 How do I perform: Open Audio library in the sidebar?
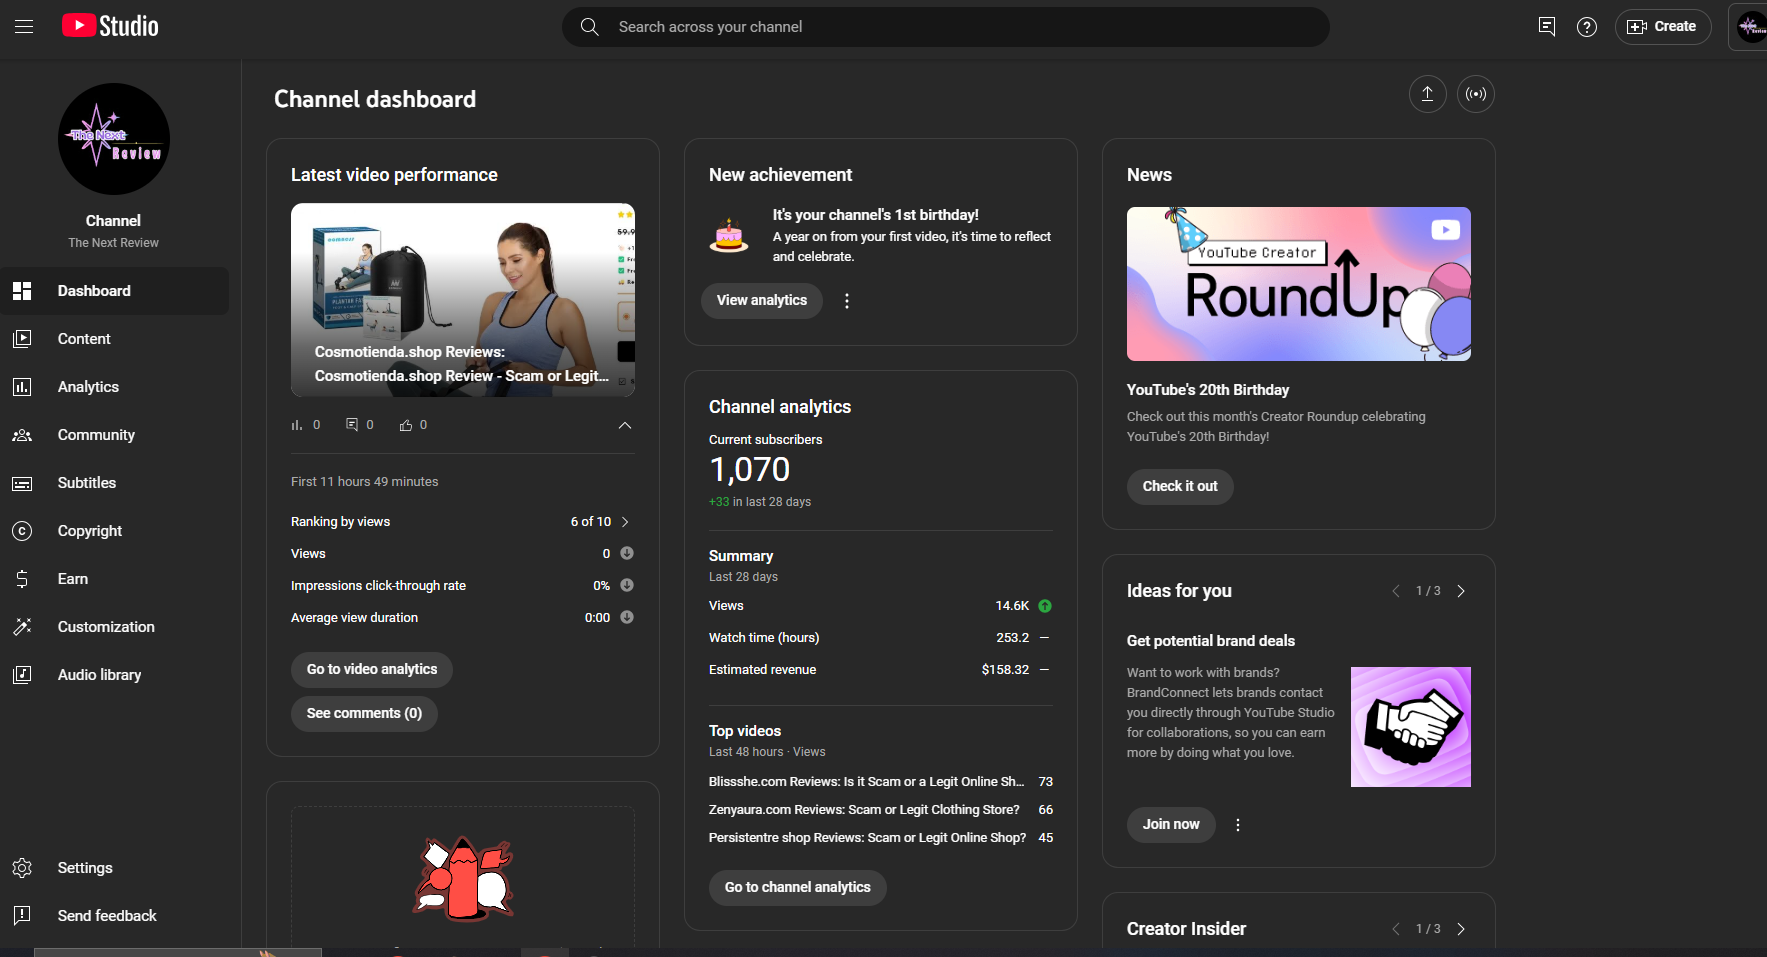click(x=115, y=675)
